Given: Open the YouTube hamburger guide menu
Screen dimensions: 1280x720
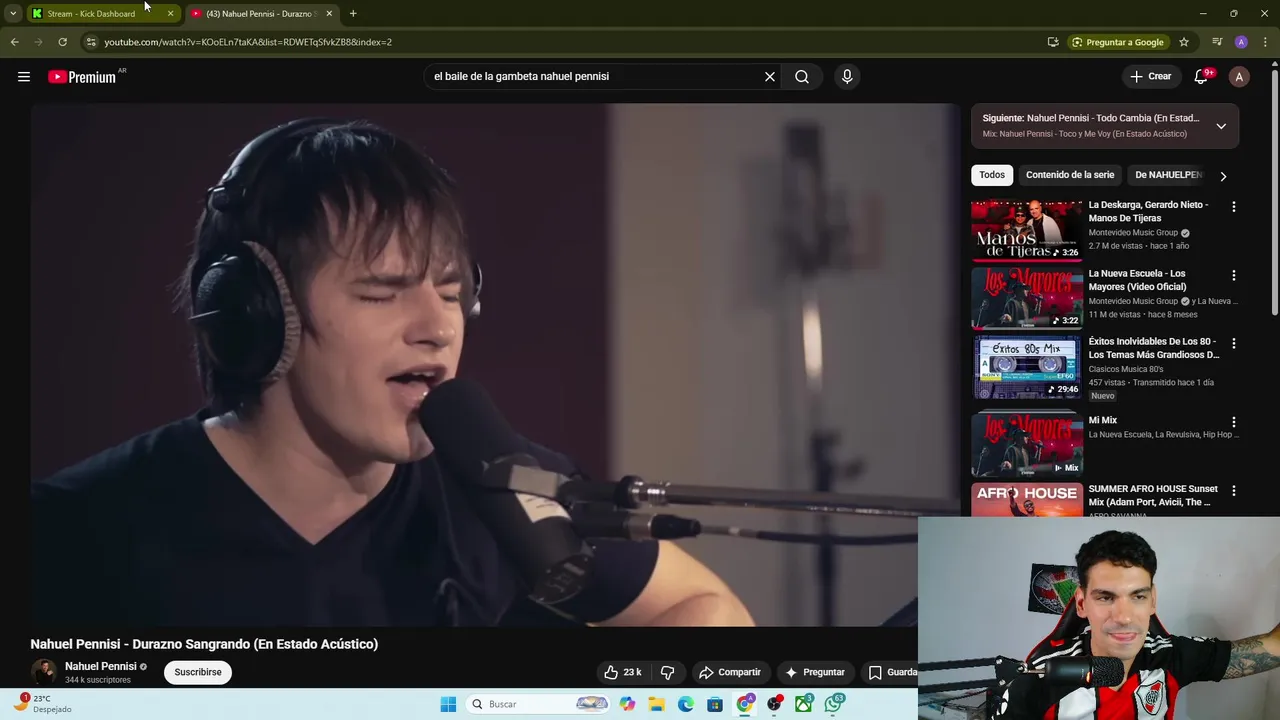Looking at the screenshot, I should [x=24, y=77].
